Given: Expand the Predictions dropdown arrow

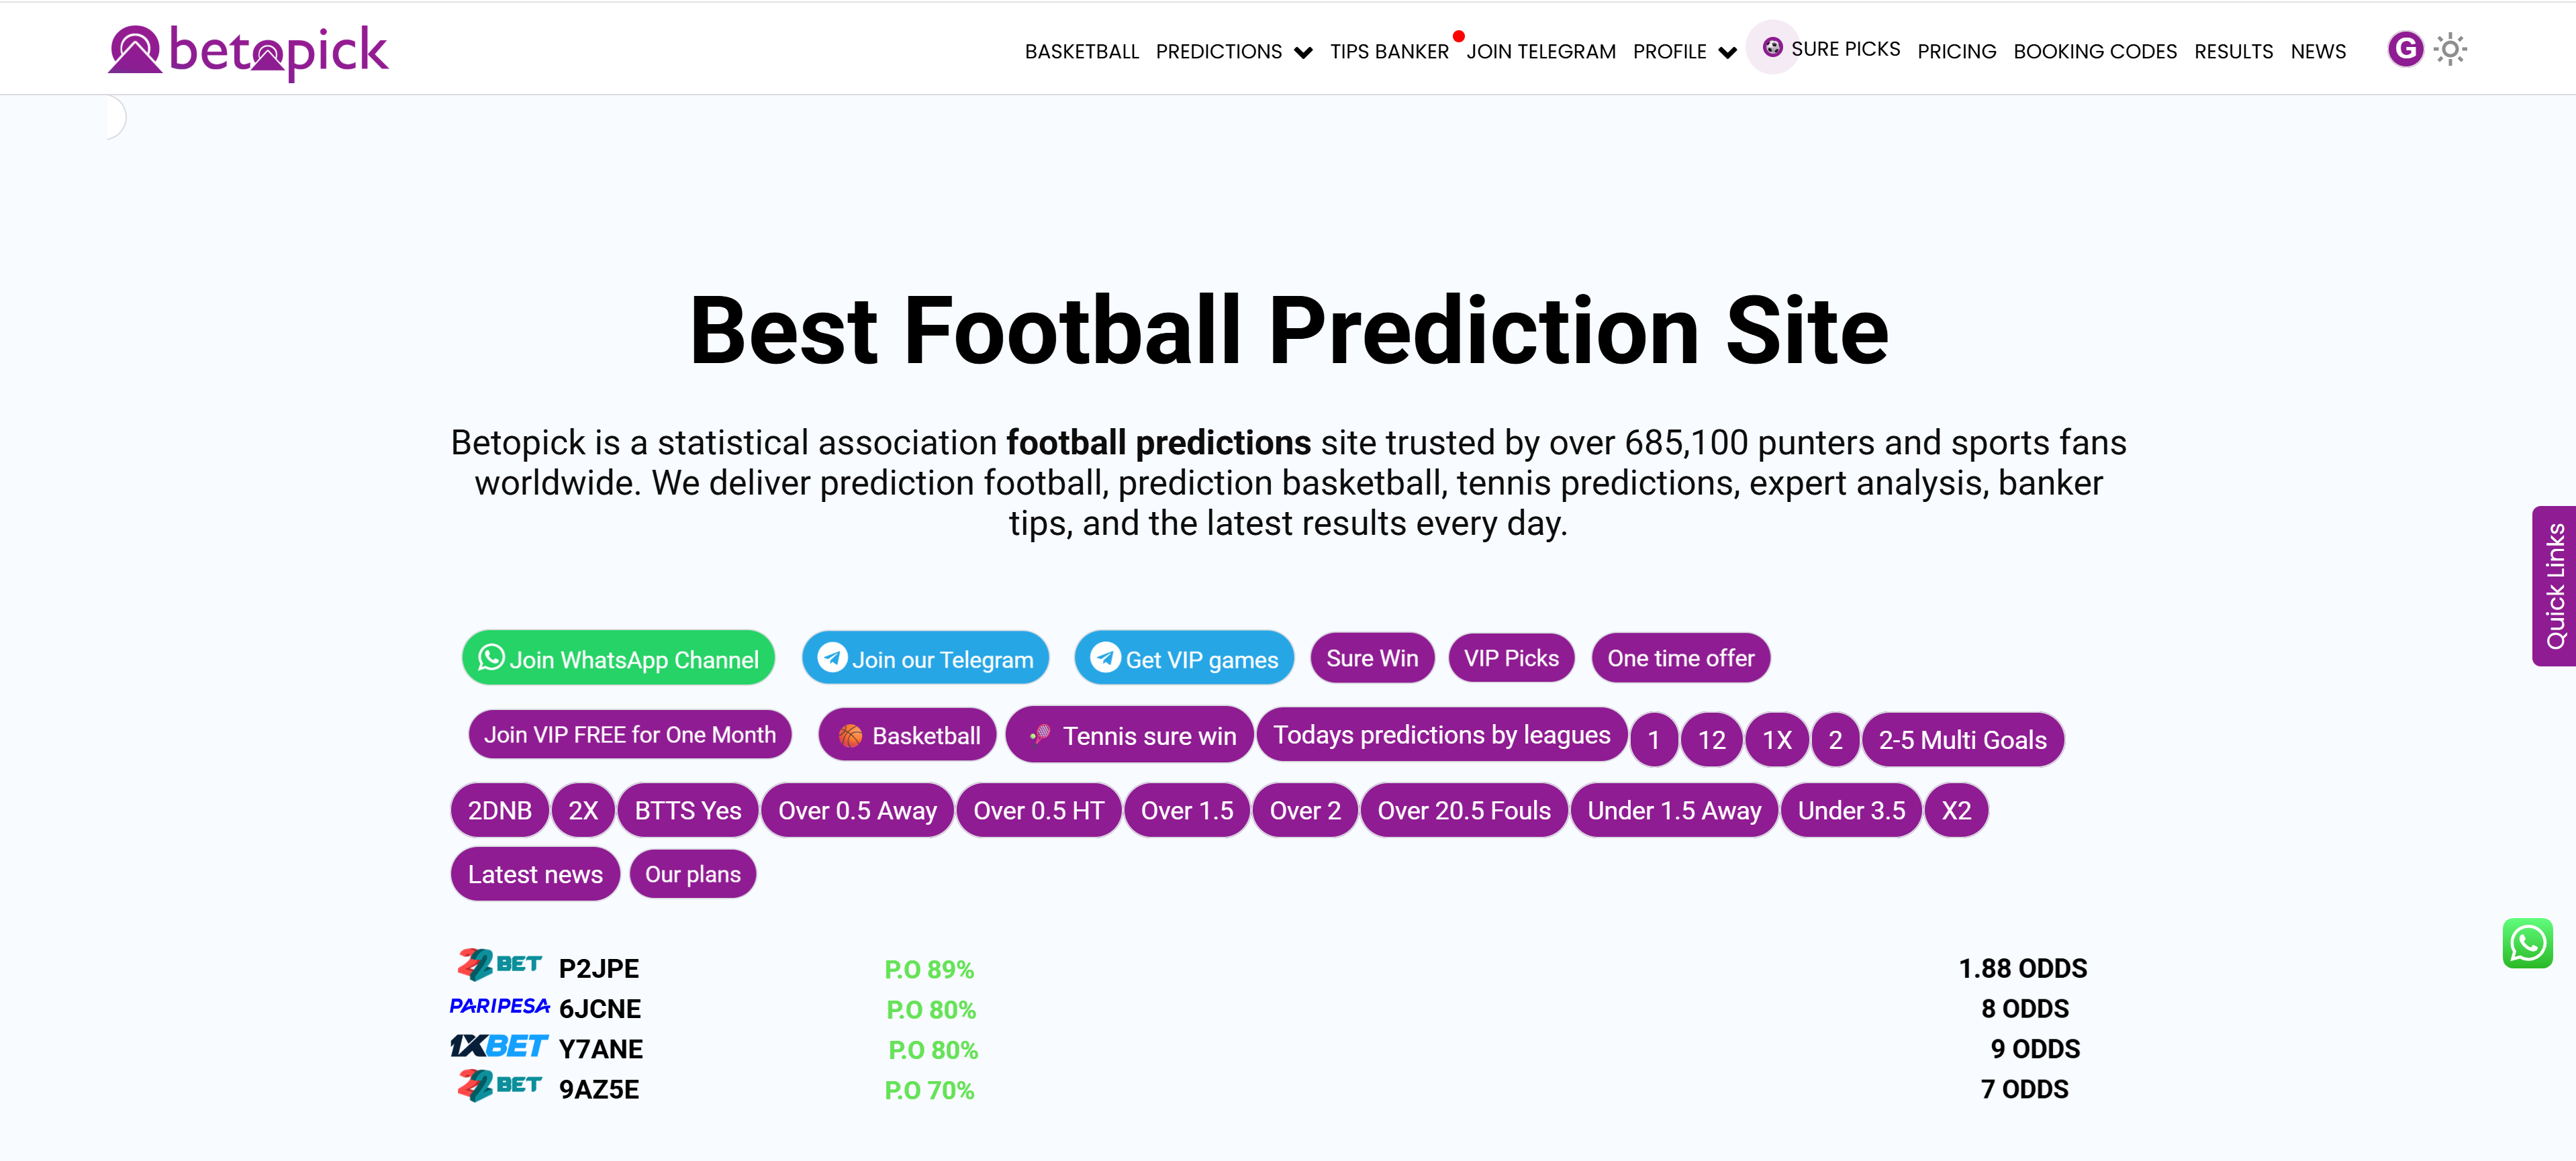Looking at the screenshot, I should coord(1303,53).
